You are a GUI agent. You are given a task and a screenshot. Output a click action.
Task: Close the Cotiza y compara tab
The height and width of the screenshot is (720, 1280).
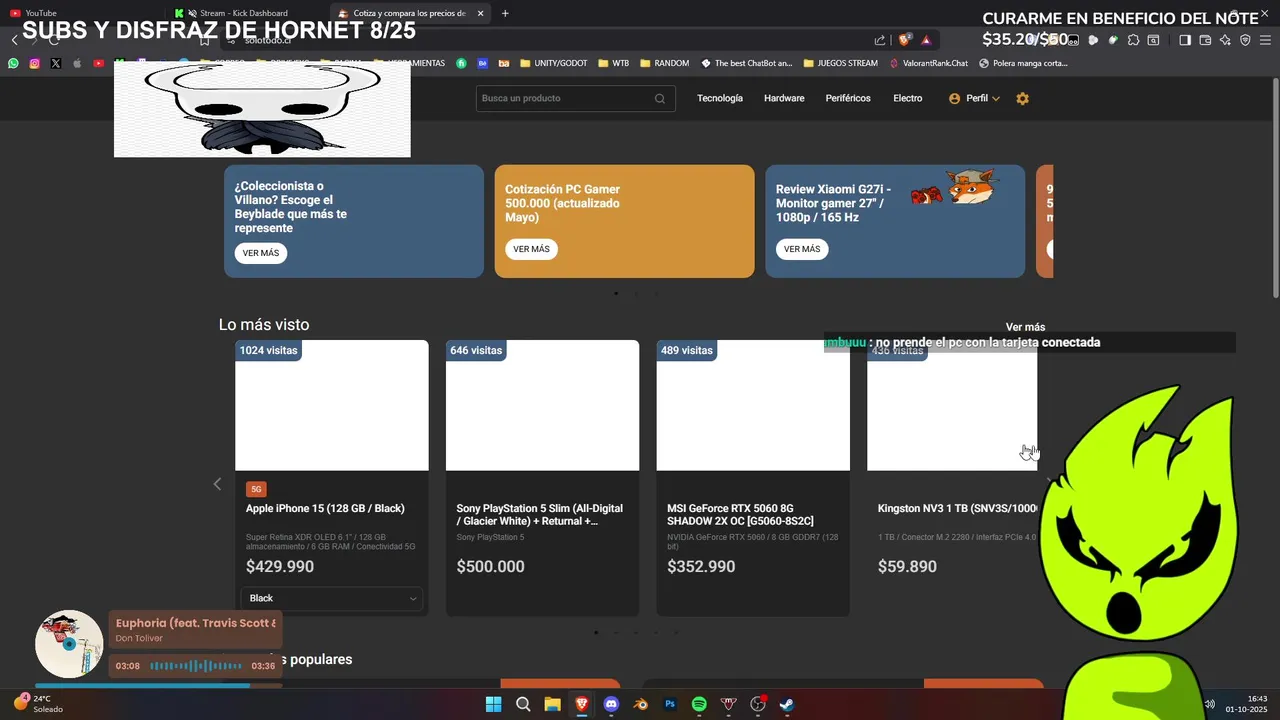481,13
